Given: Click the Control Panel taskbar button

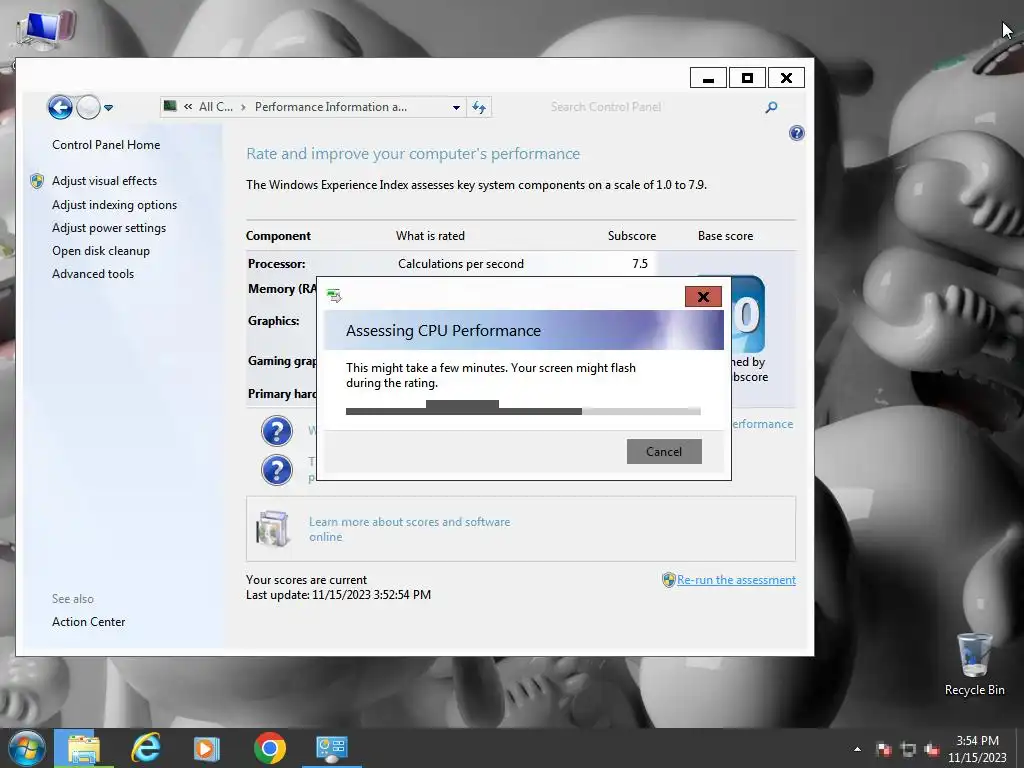Looking at the screenshot, I should click(332, 748).
